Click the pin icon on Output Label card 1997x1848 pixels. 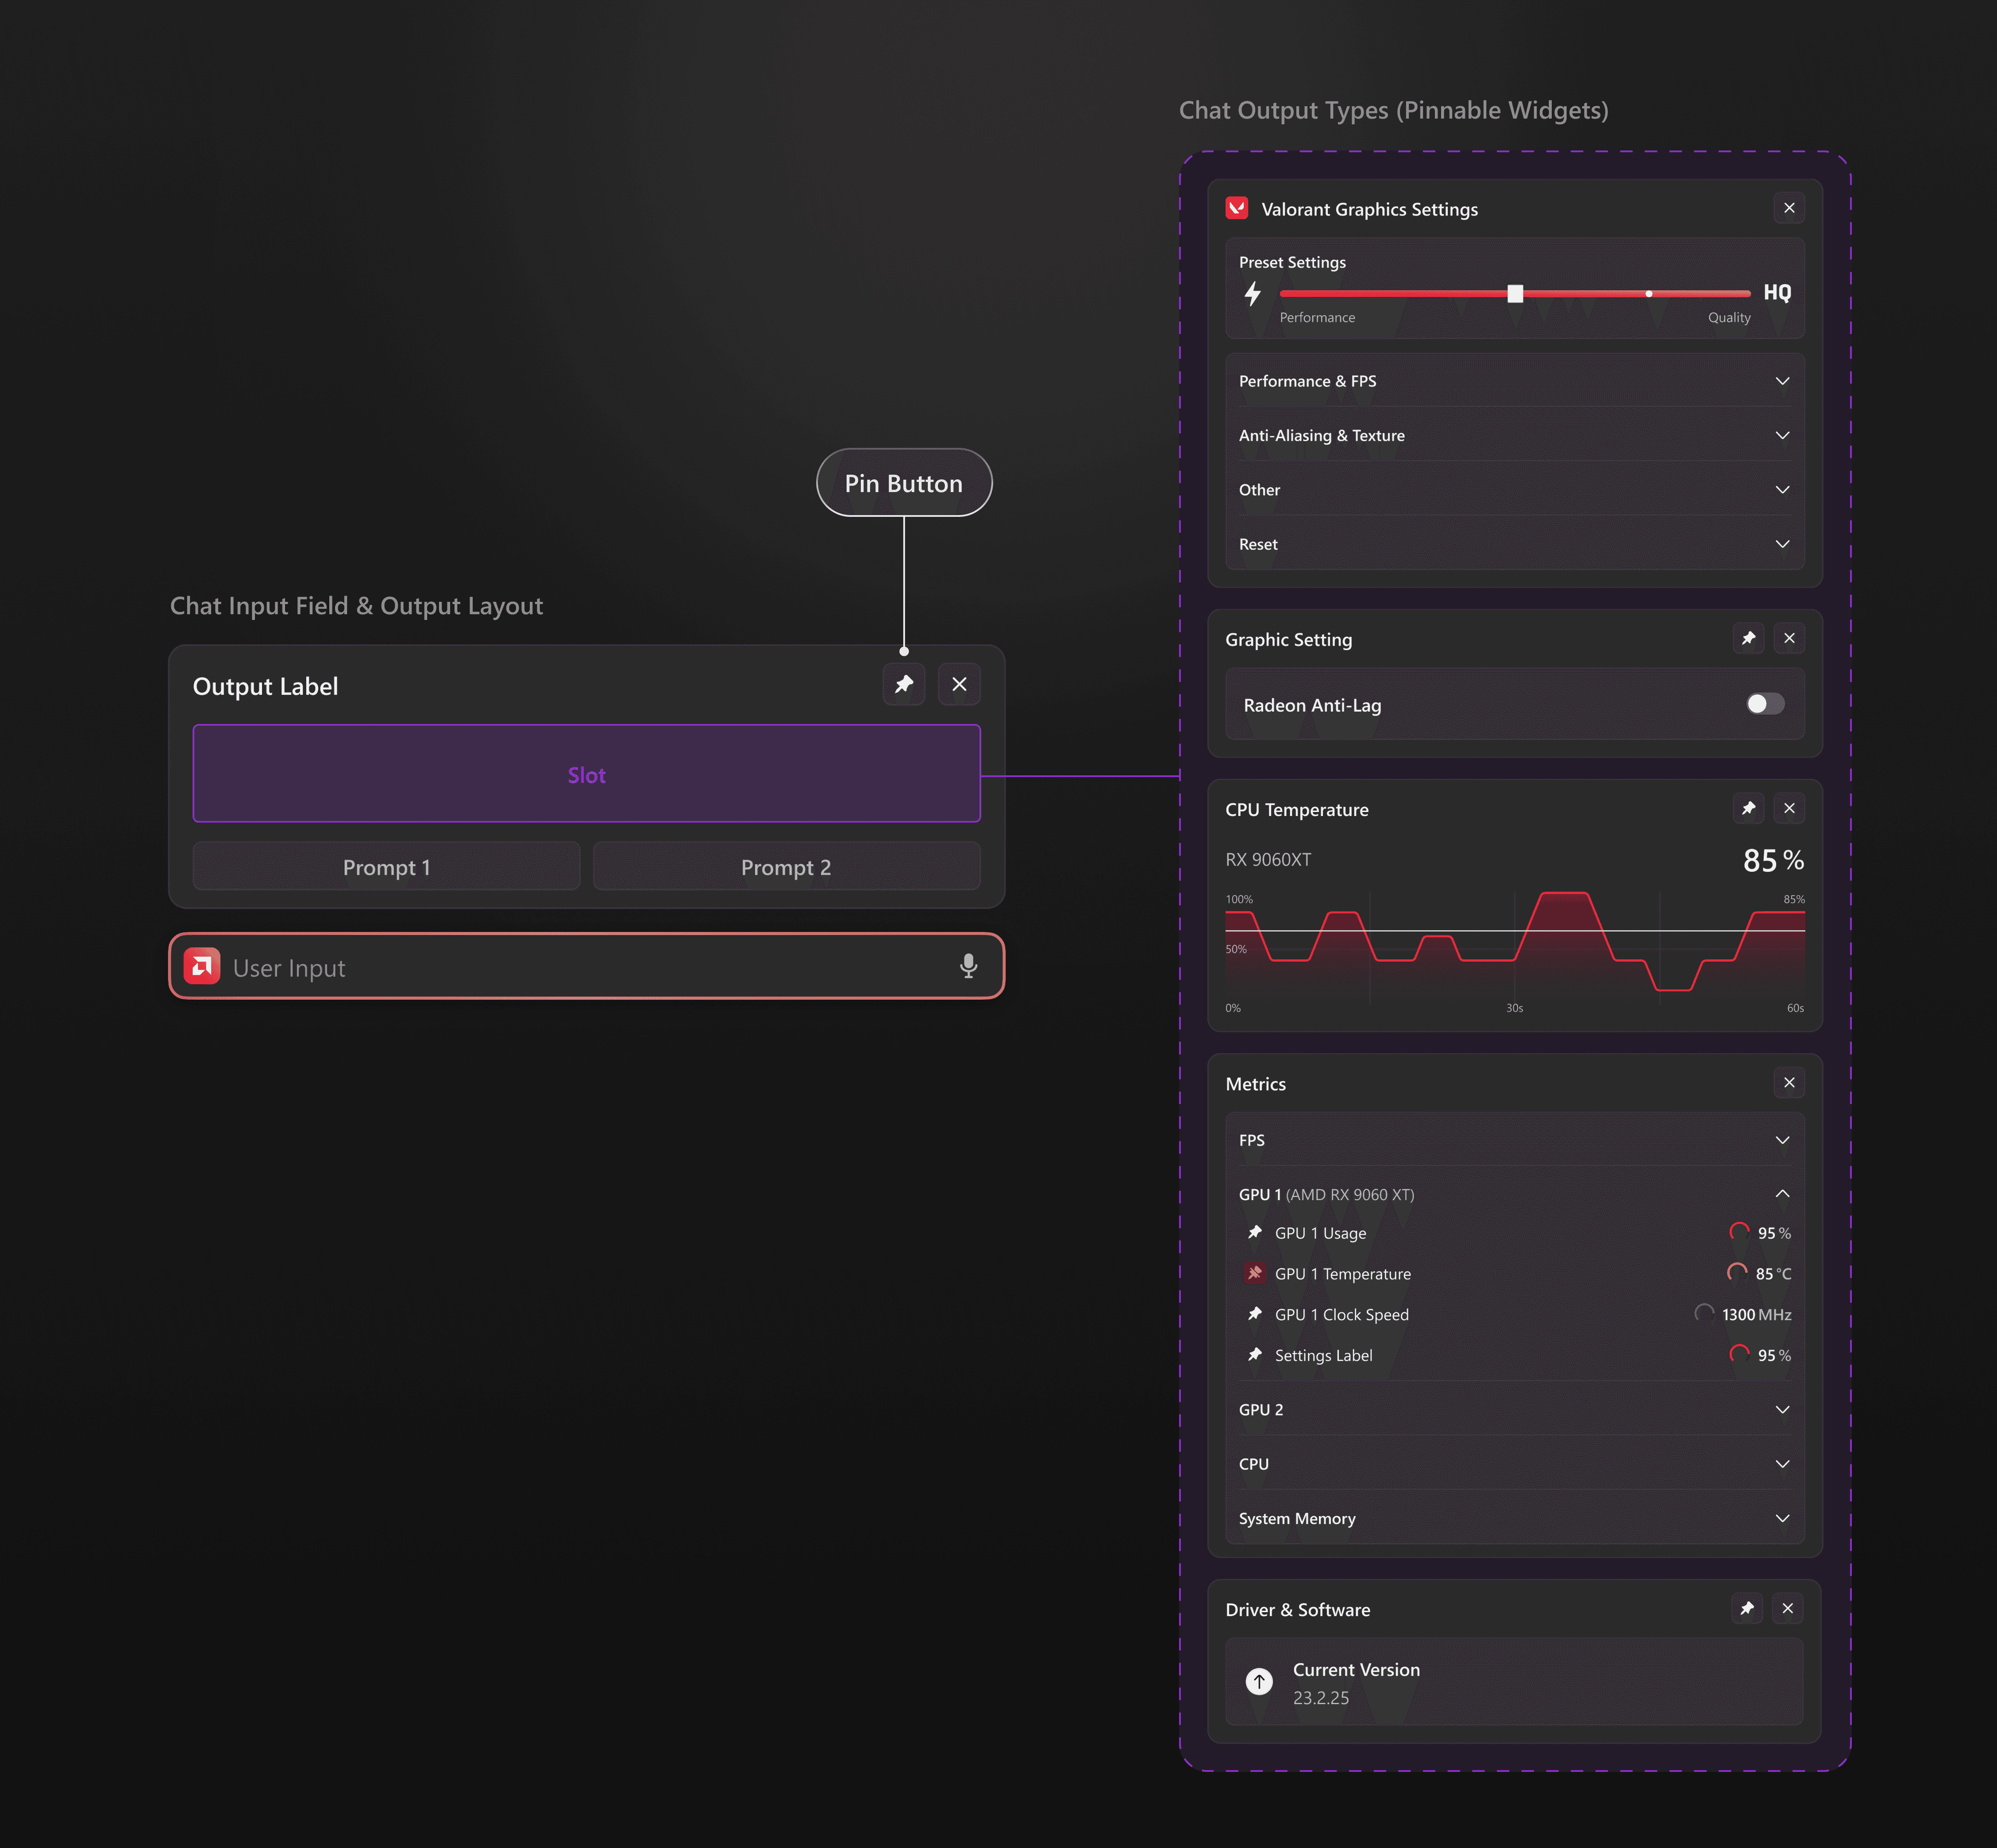click(x=903, y=685)
